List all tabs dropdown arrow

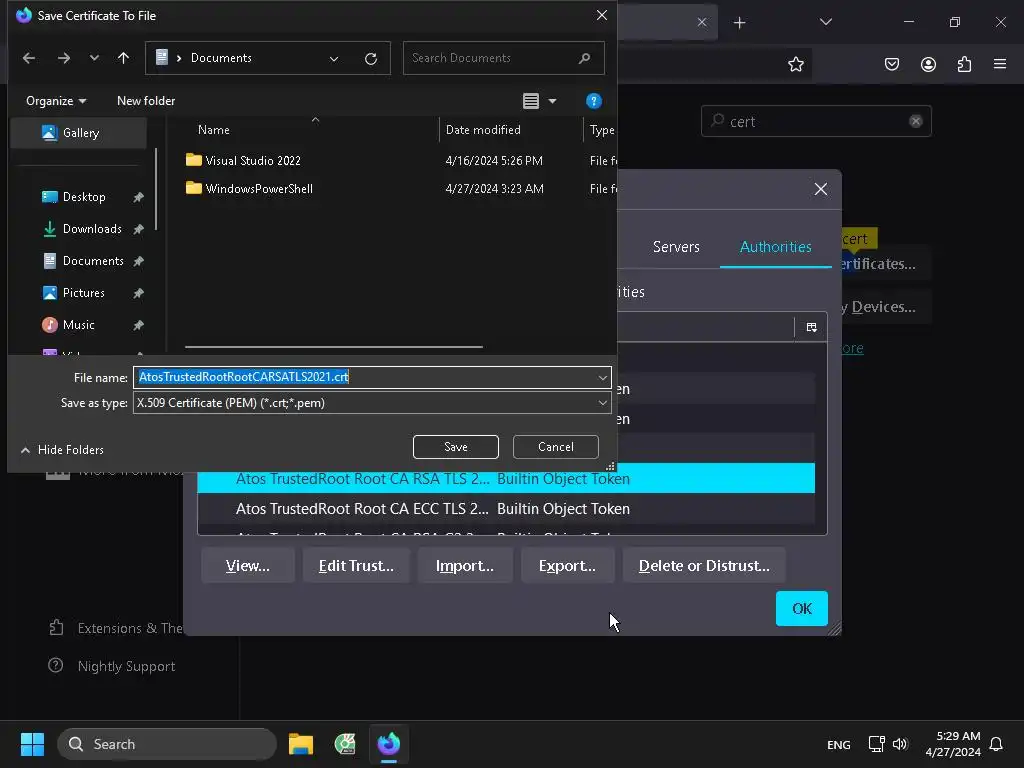coord(825,22)
